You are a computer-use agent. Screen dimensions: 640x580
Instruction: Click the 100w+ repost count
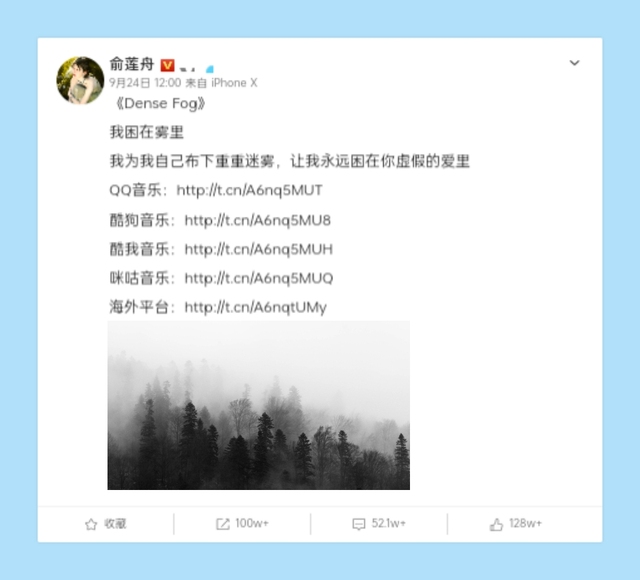[x=252, y=523]
